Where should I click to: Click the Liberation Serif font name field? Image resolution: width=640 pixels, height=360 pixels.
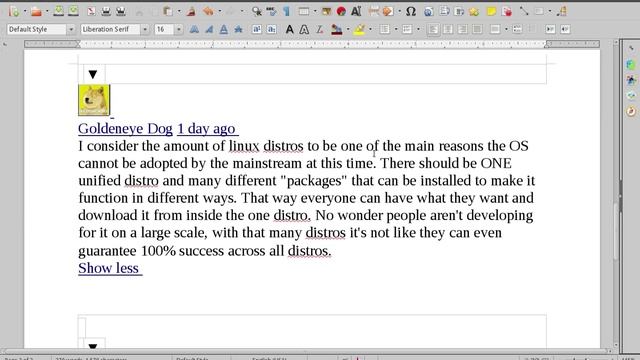pos(110,29)
